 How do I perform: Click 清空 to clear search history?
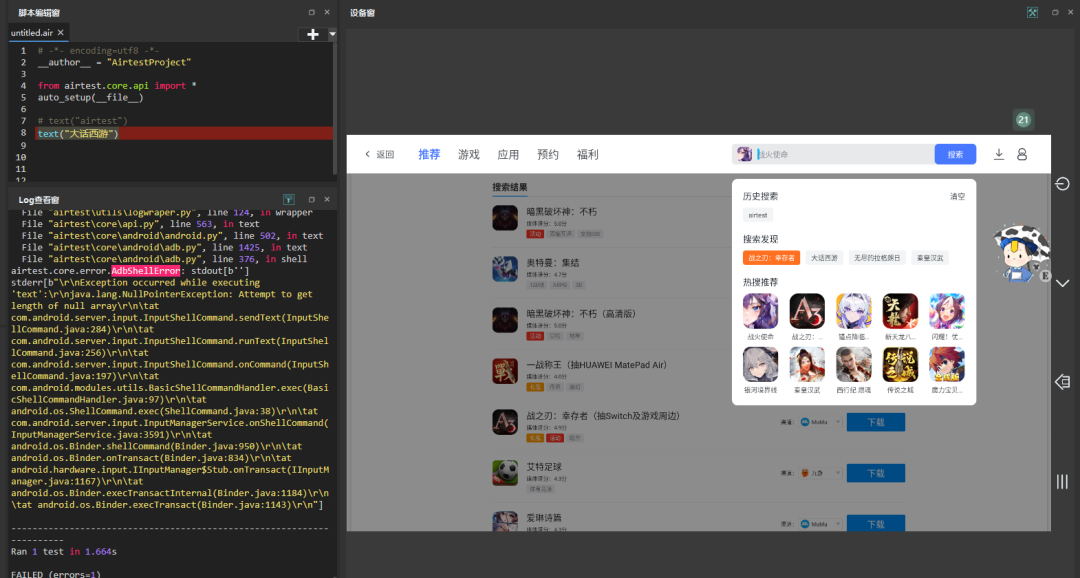click(x=957, y=196)
